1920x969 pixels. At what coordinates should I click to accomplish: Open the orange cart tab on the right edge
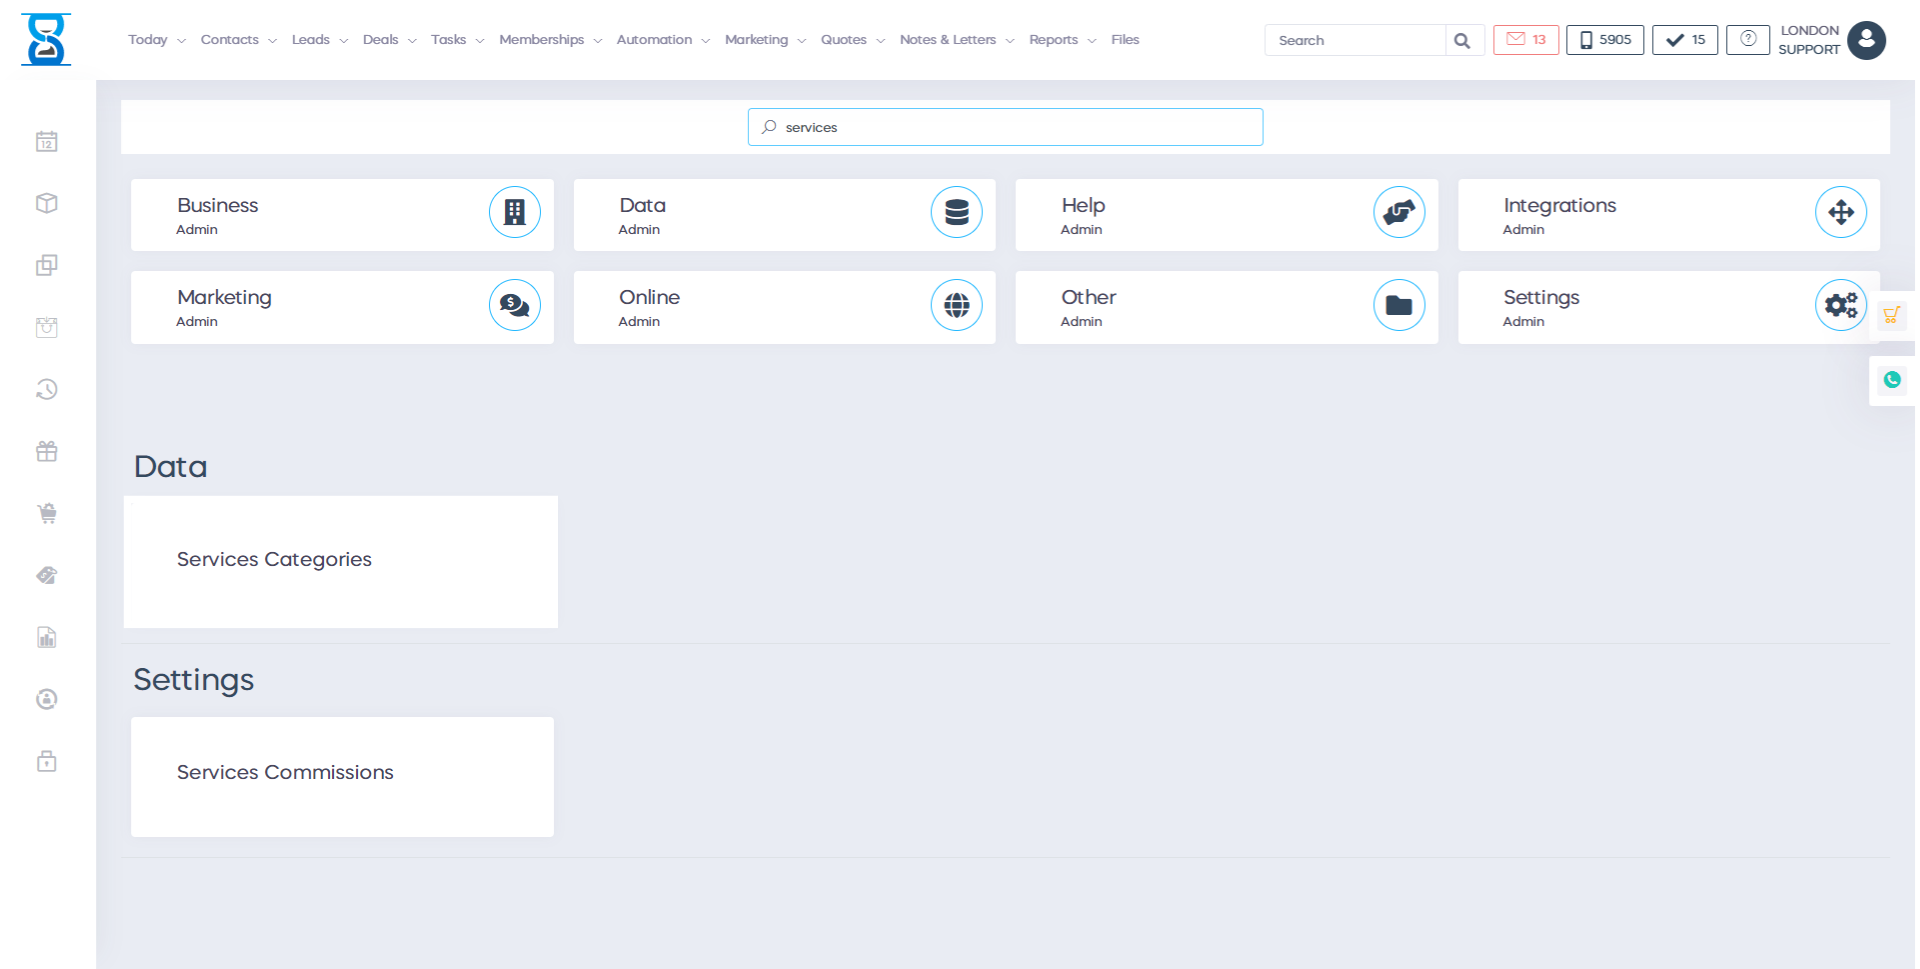click(x=1892, y=315)
